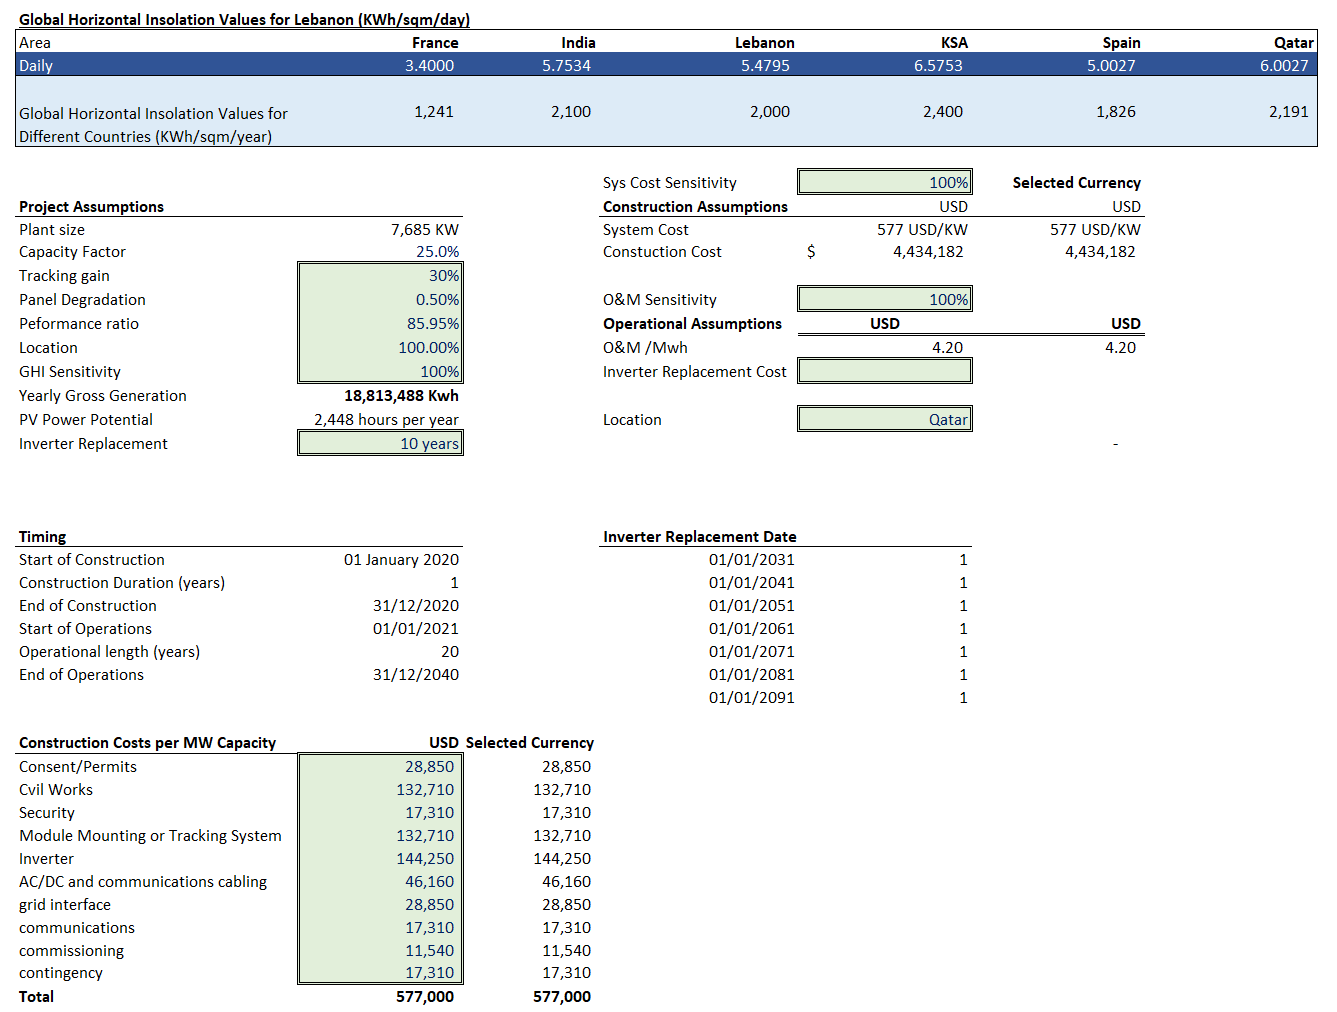Click Inverter Replacement Date heading
This screenshot has width=1337, height=1012.
click(699, 536)
